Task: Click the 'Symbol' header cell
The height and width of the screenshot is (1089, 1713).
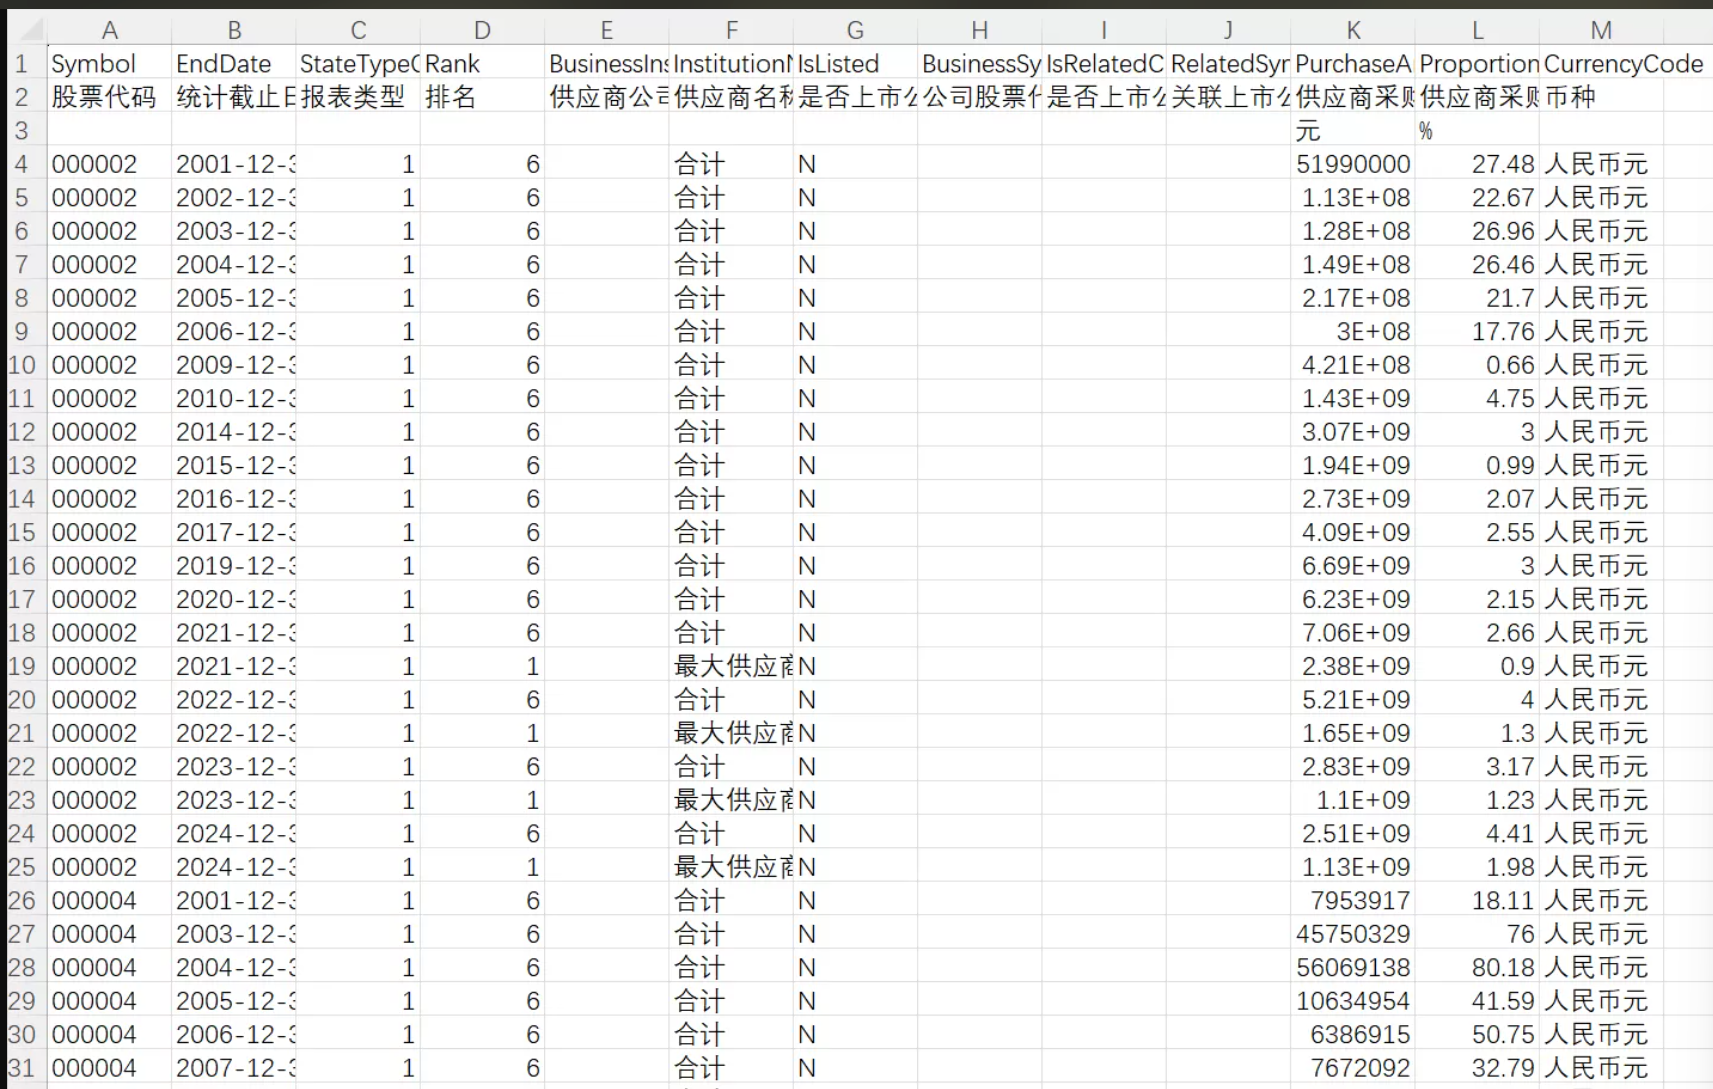Action: click(x=109, y=64)
